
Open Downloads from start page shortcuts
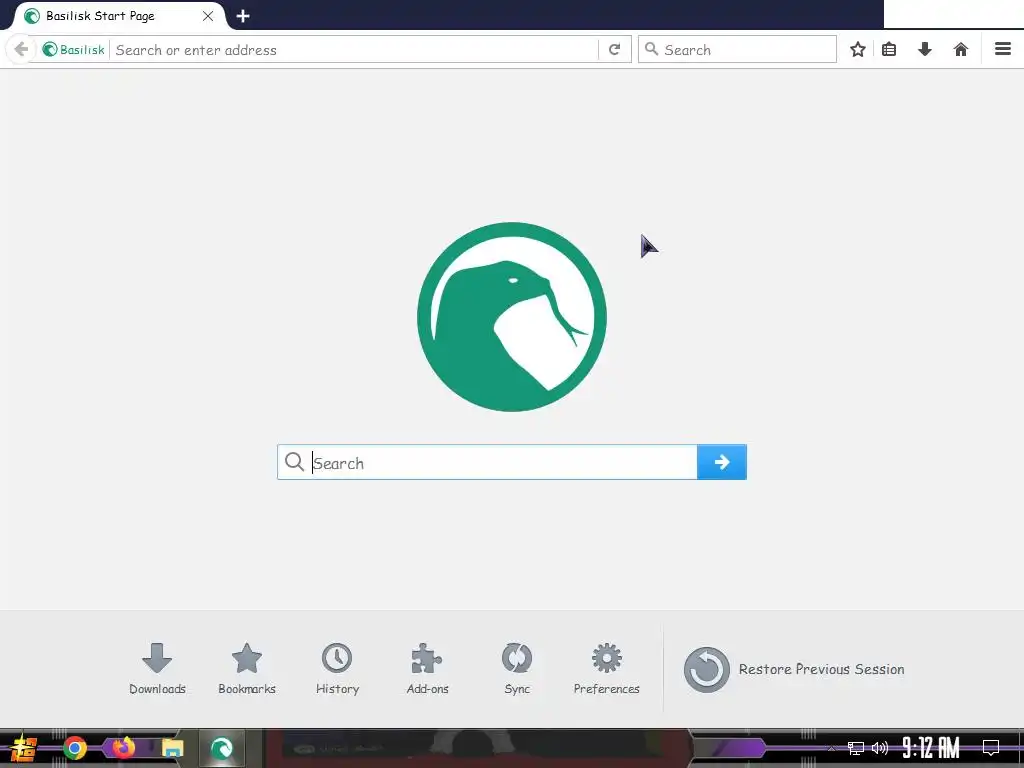click(x=157, y=669)
